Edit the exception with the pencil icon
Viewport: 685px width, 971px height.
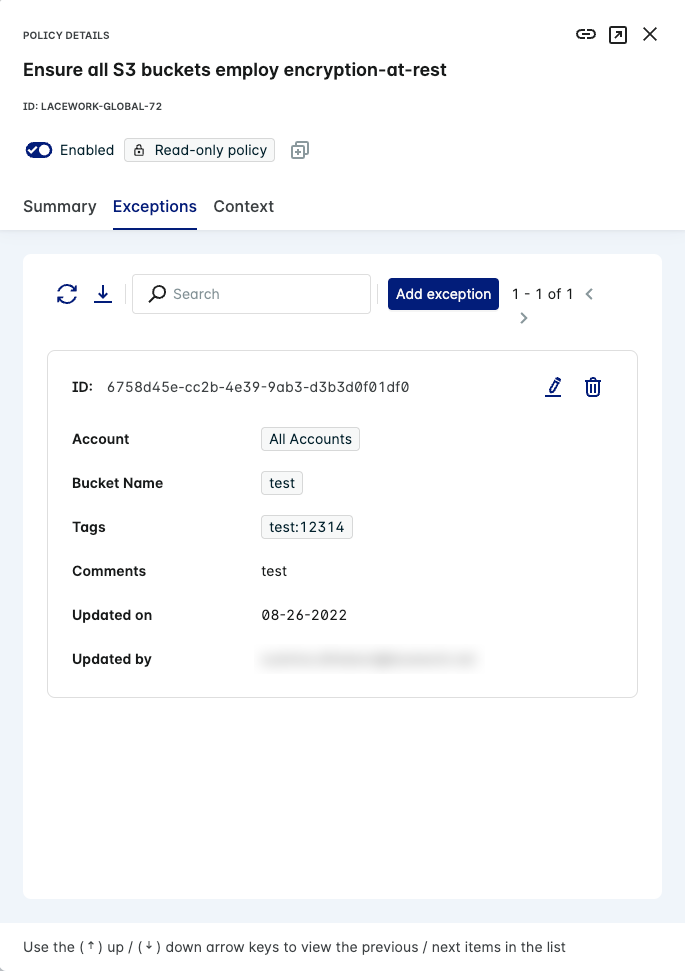(553, 387)
